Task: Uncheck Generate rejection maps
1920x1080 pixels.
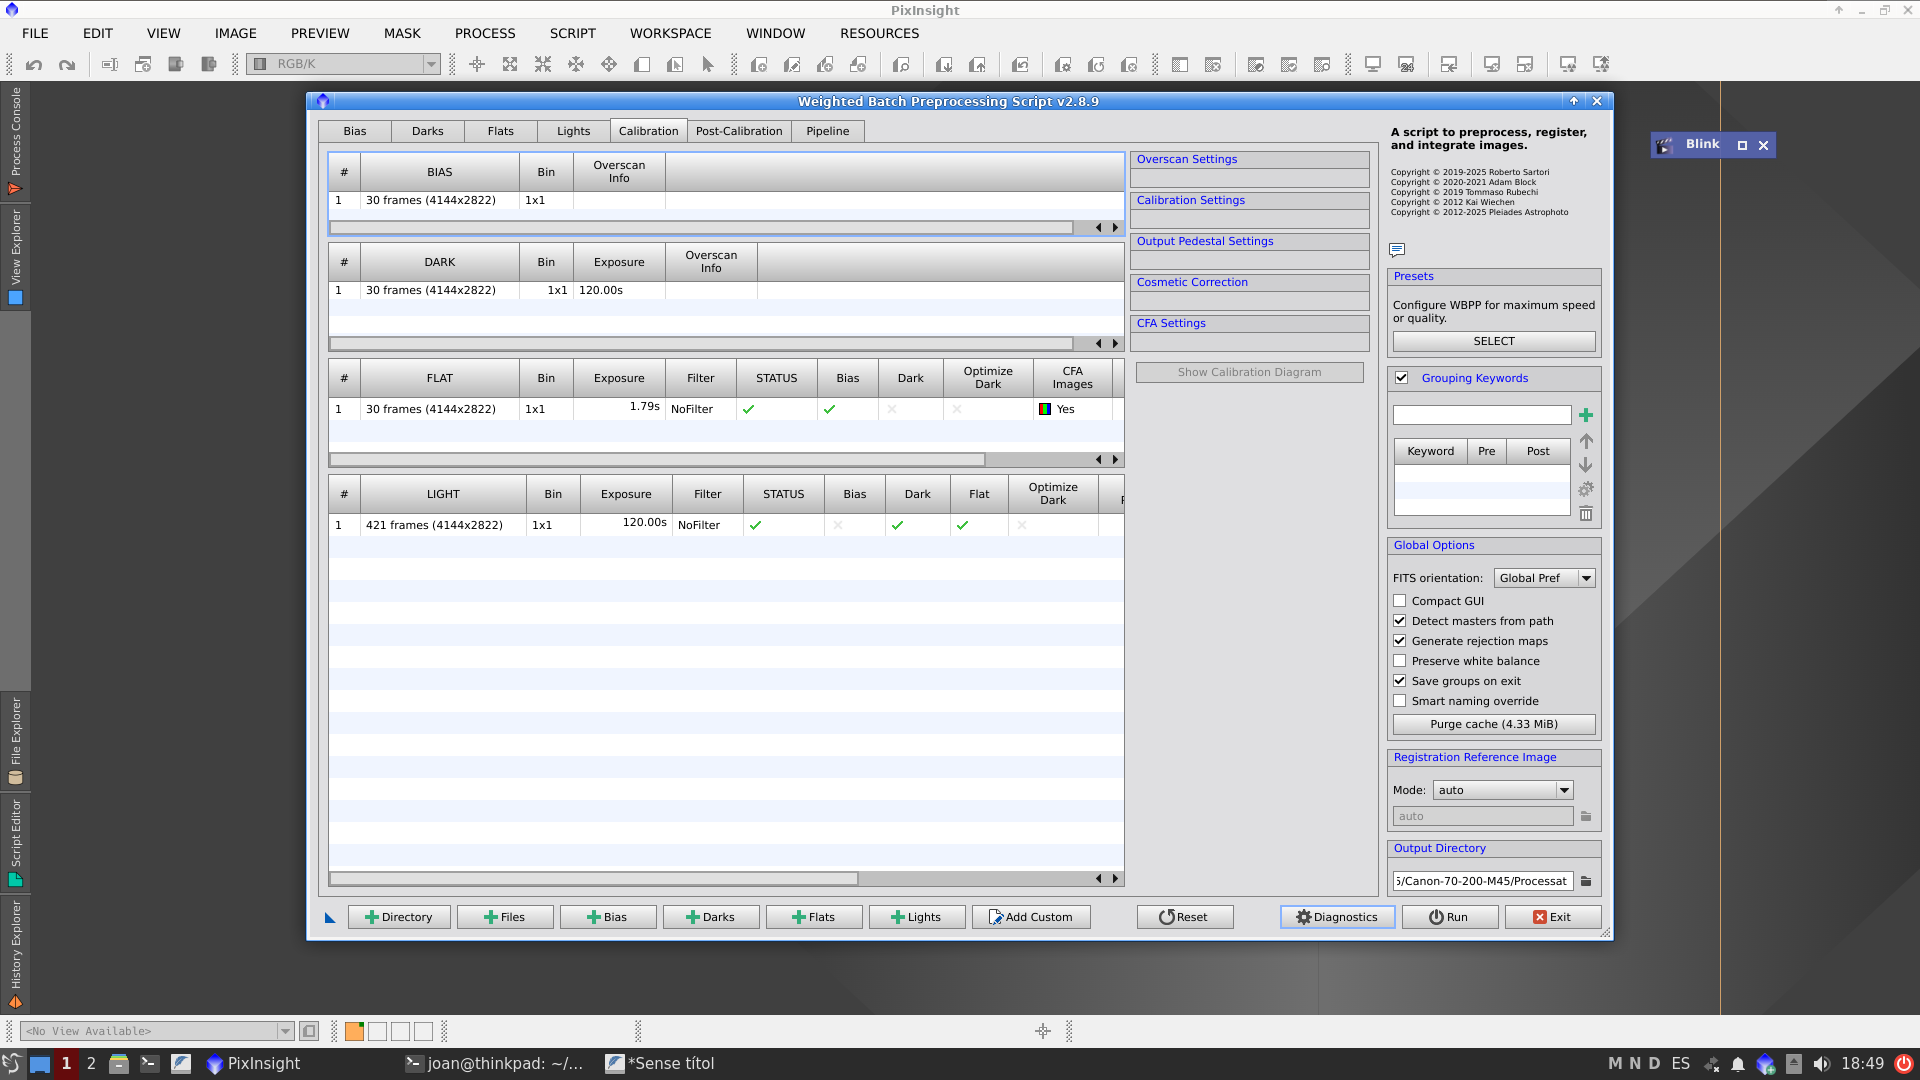Action: [1400, 641]
